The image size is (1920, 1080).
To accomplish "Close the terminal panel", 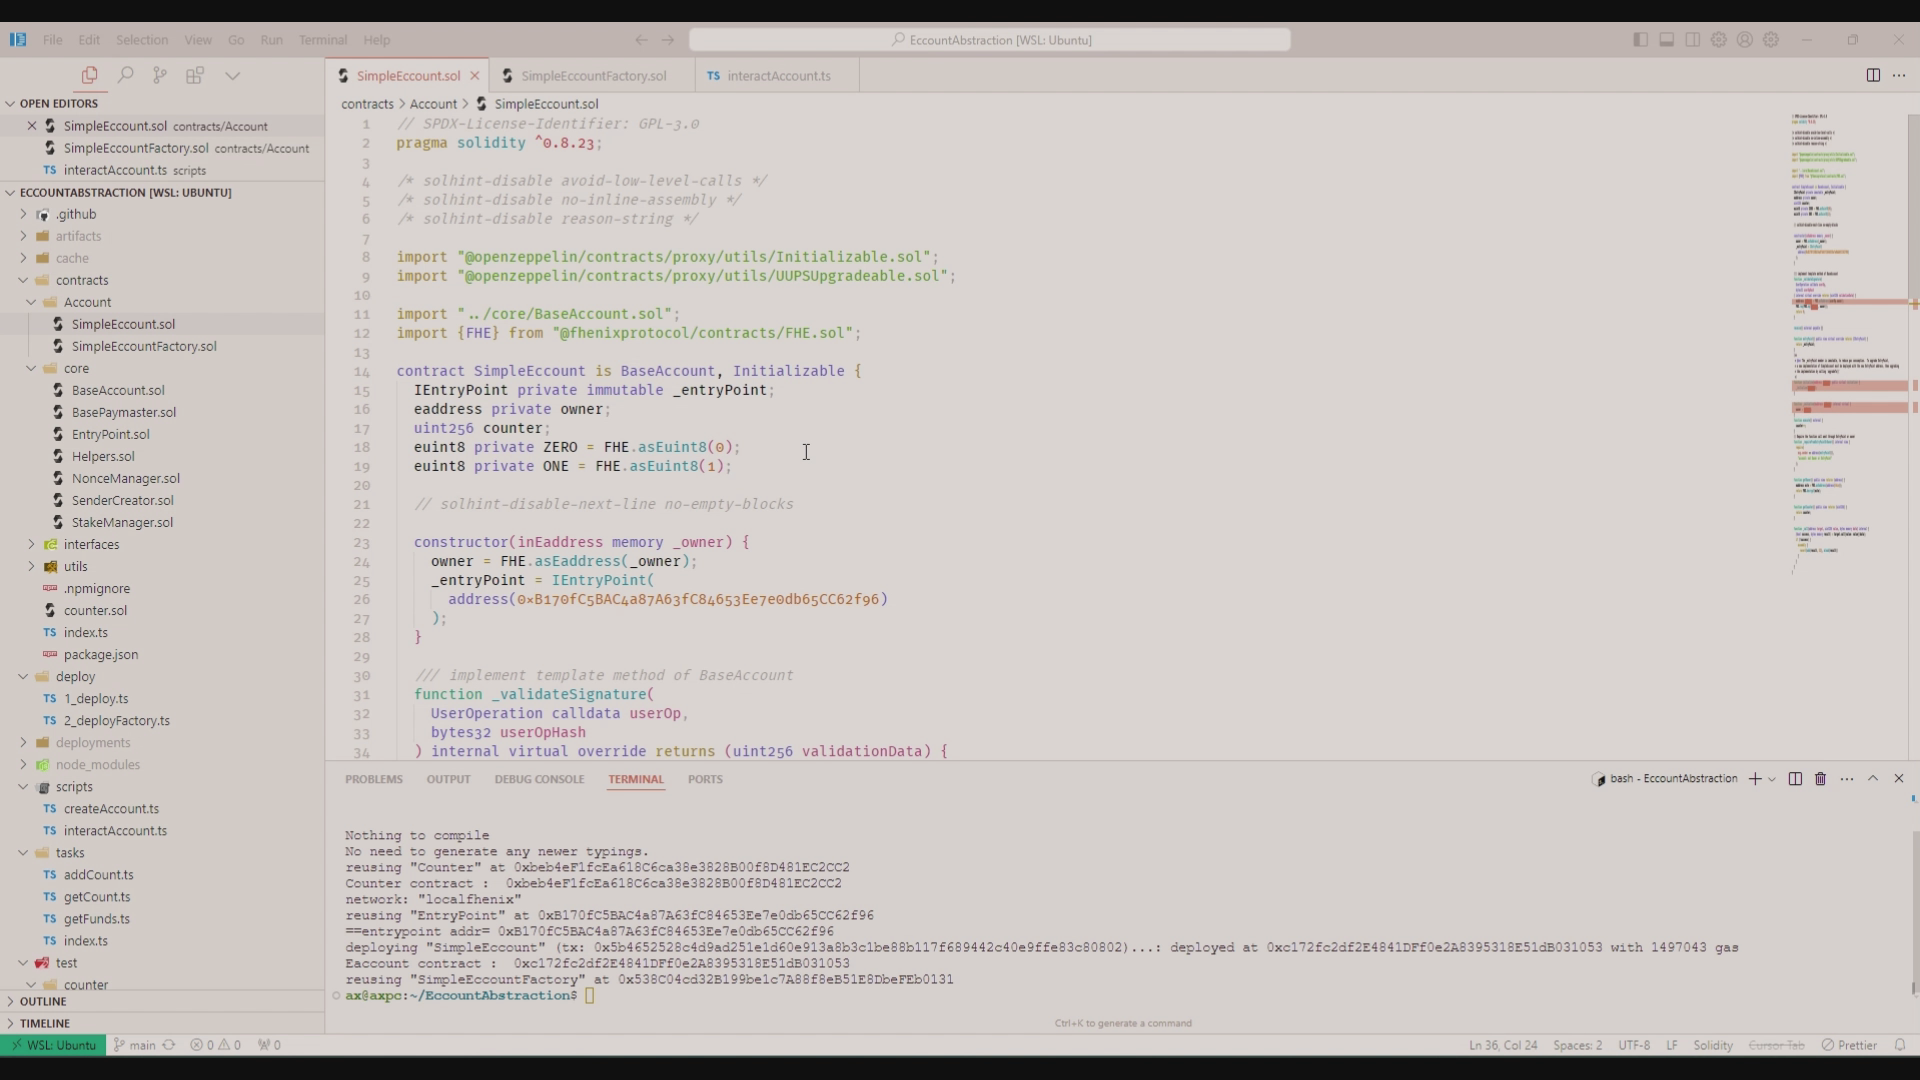I will click(1899, 779).
